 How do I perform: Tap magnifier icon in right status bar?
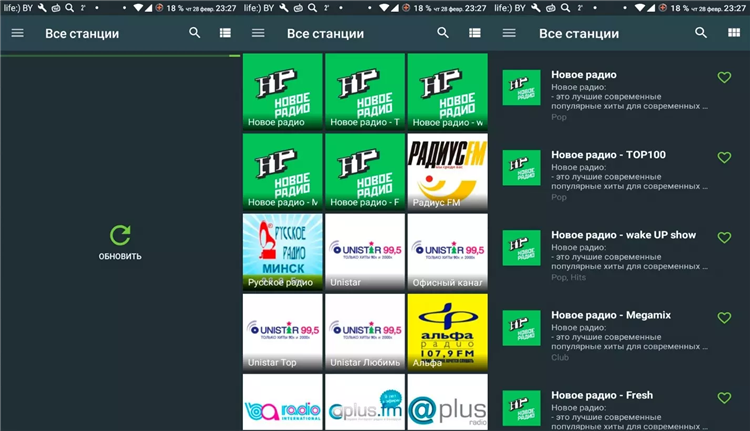click(x=565, y=8)
